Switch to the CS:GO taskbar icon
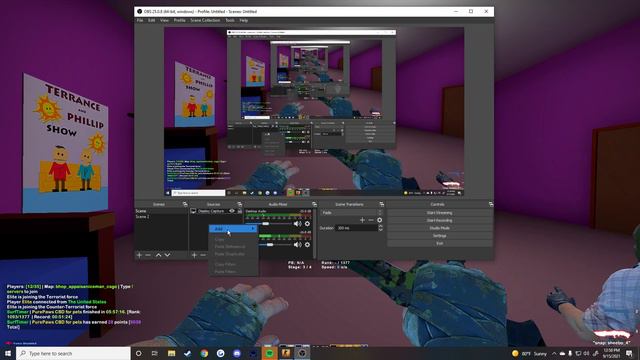The image size is (640, 360). click(286, 353)
